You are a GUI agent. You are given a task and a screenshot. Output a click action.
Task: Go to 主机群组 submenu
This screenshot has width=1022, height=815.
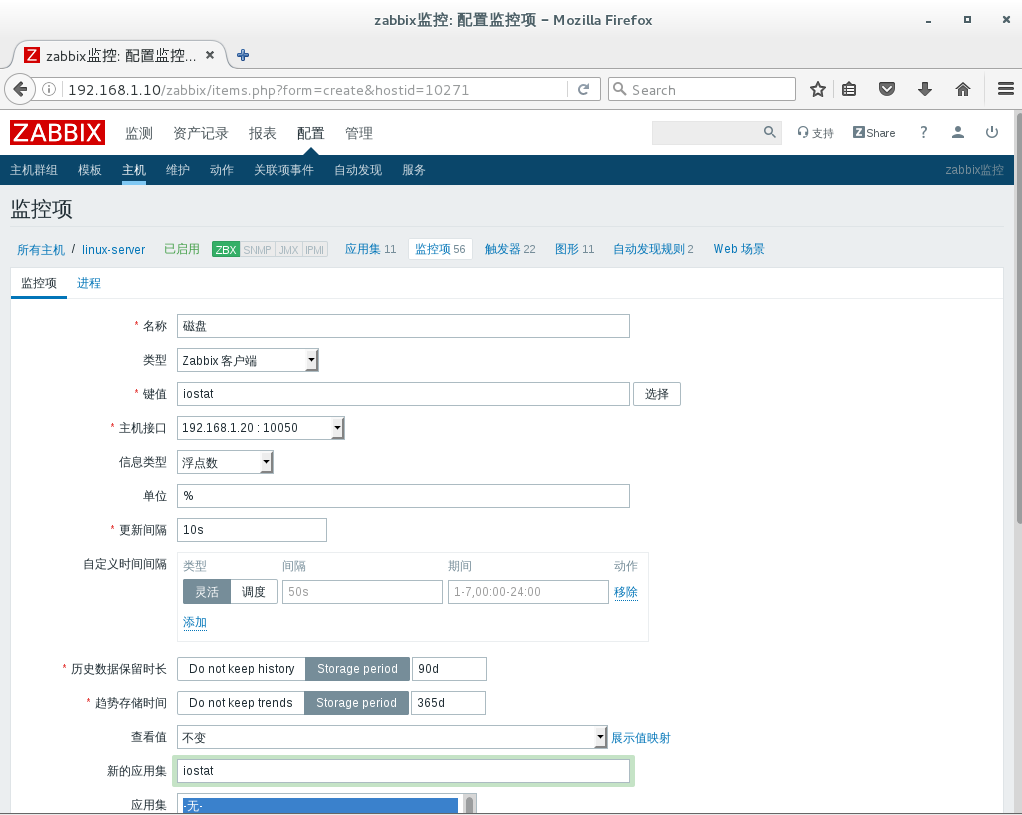click(x=34, y=170)
